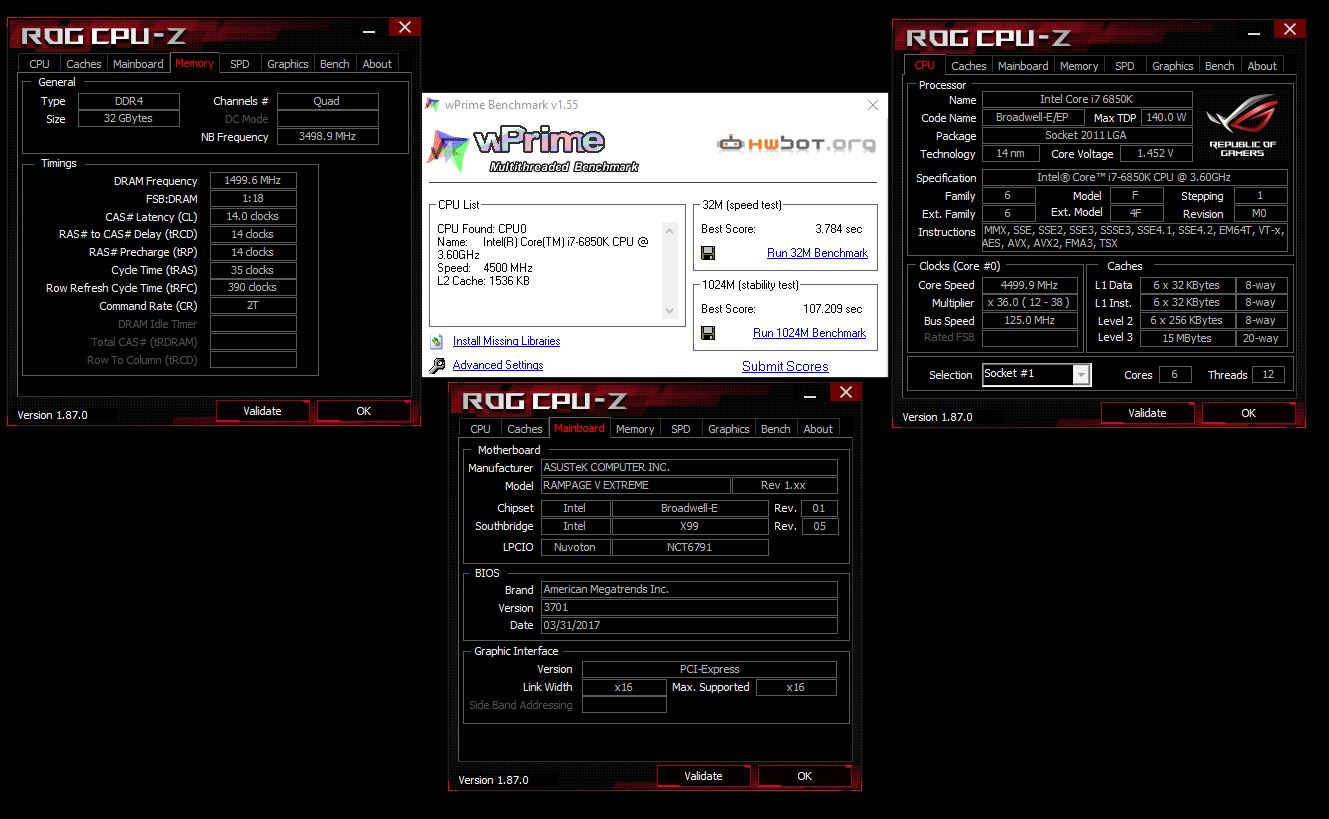This screenshot has width=1329, height=819.
Task: Click LPCIO model NCT6791 field
Action: 690,548
